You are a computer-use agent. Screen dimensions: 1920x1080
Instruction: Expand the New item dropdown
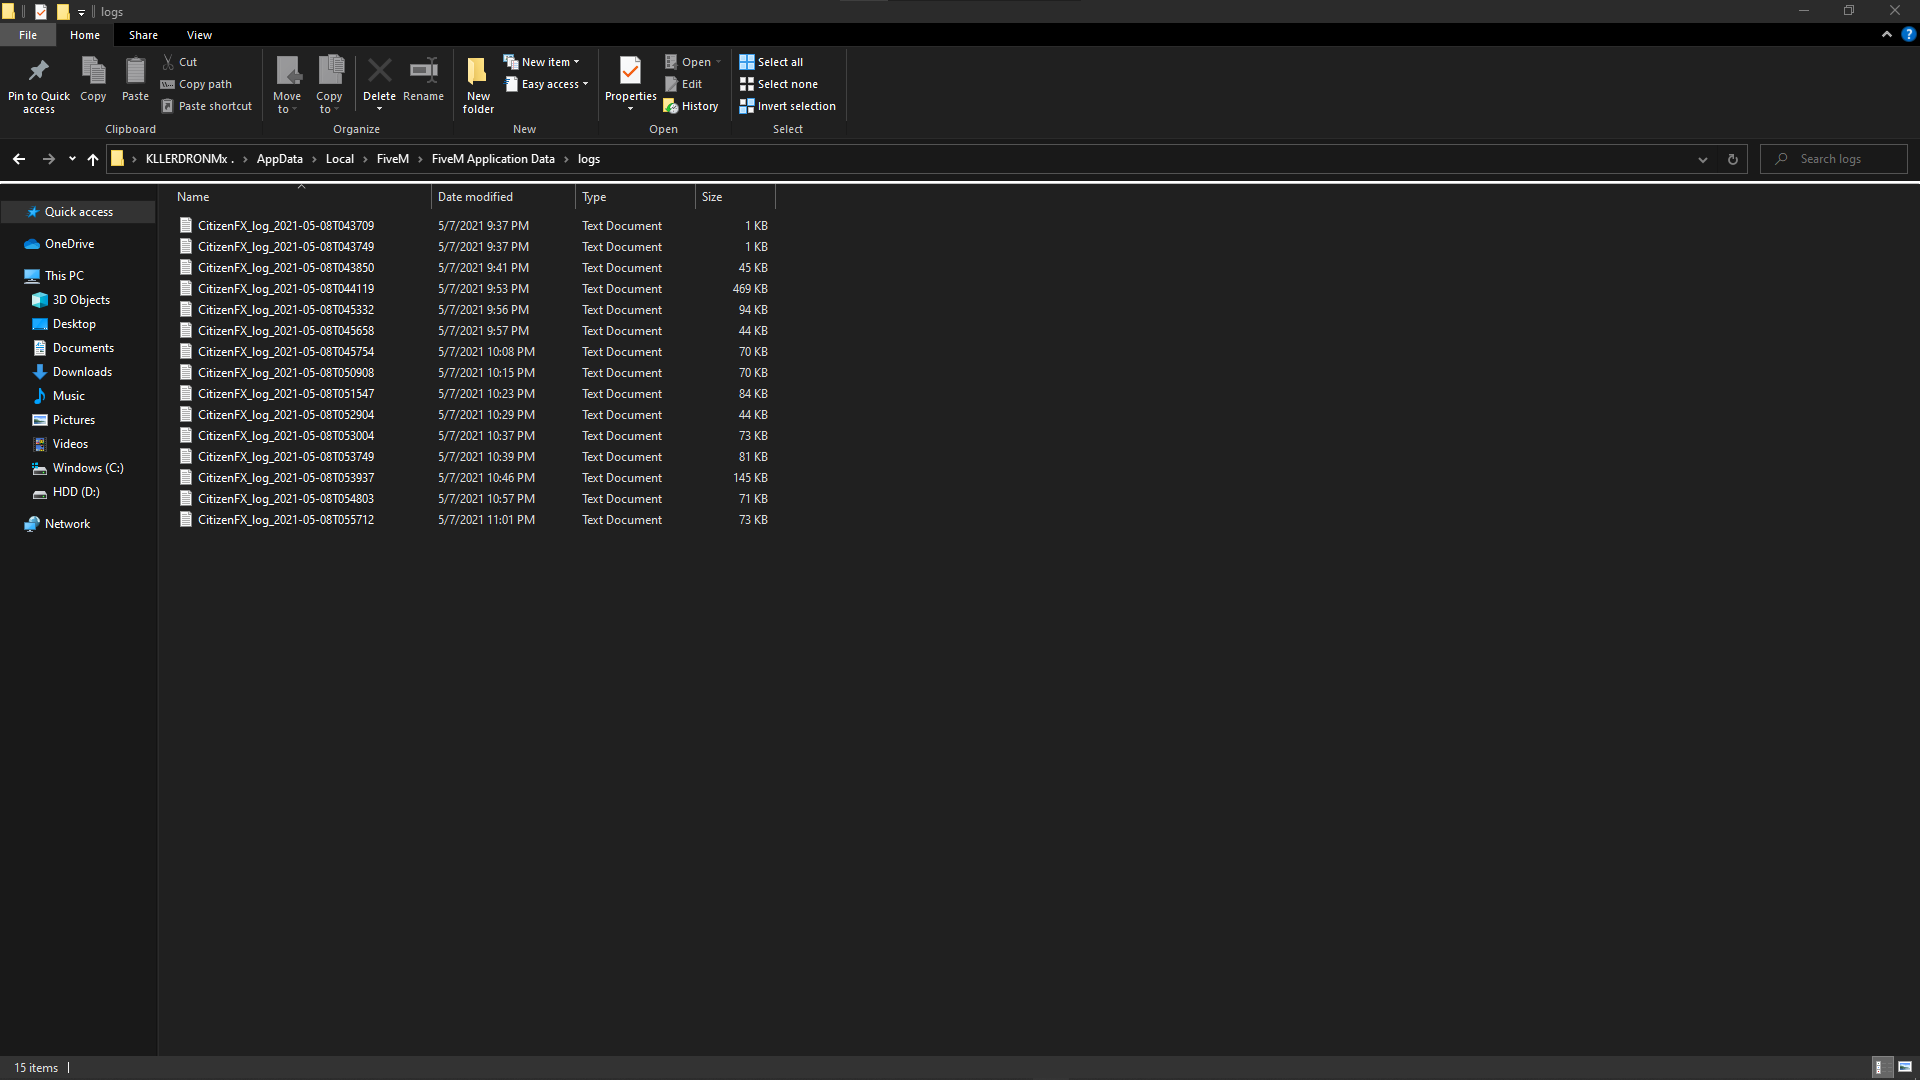574,61
